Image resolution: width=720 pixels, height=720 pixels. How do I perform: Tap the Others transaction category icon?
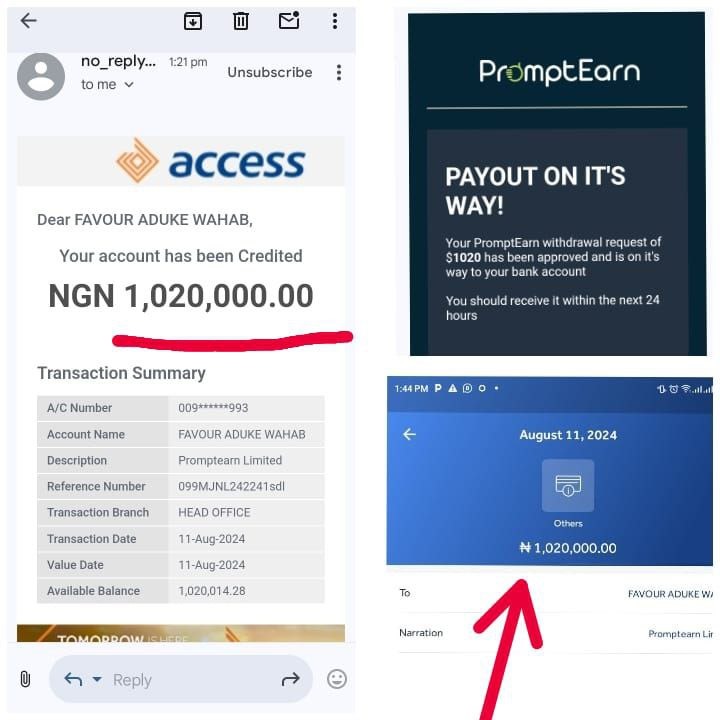(567, 487)
